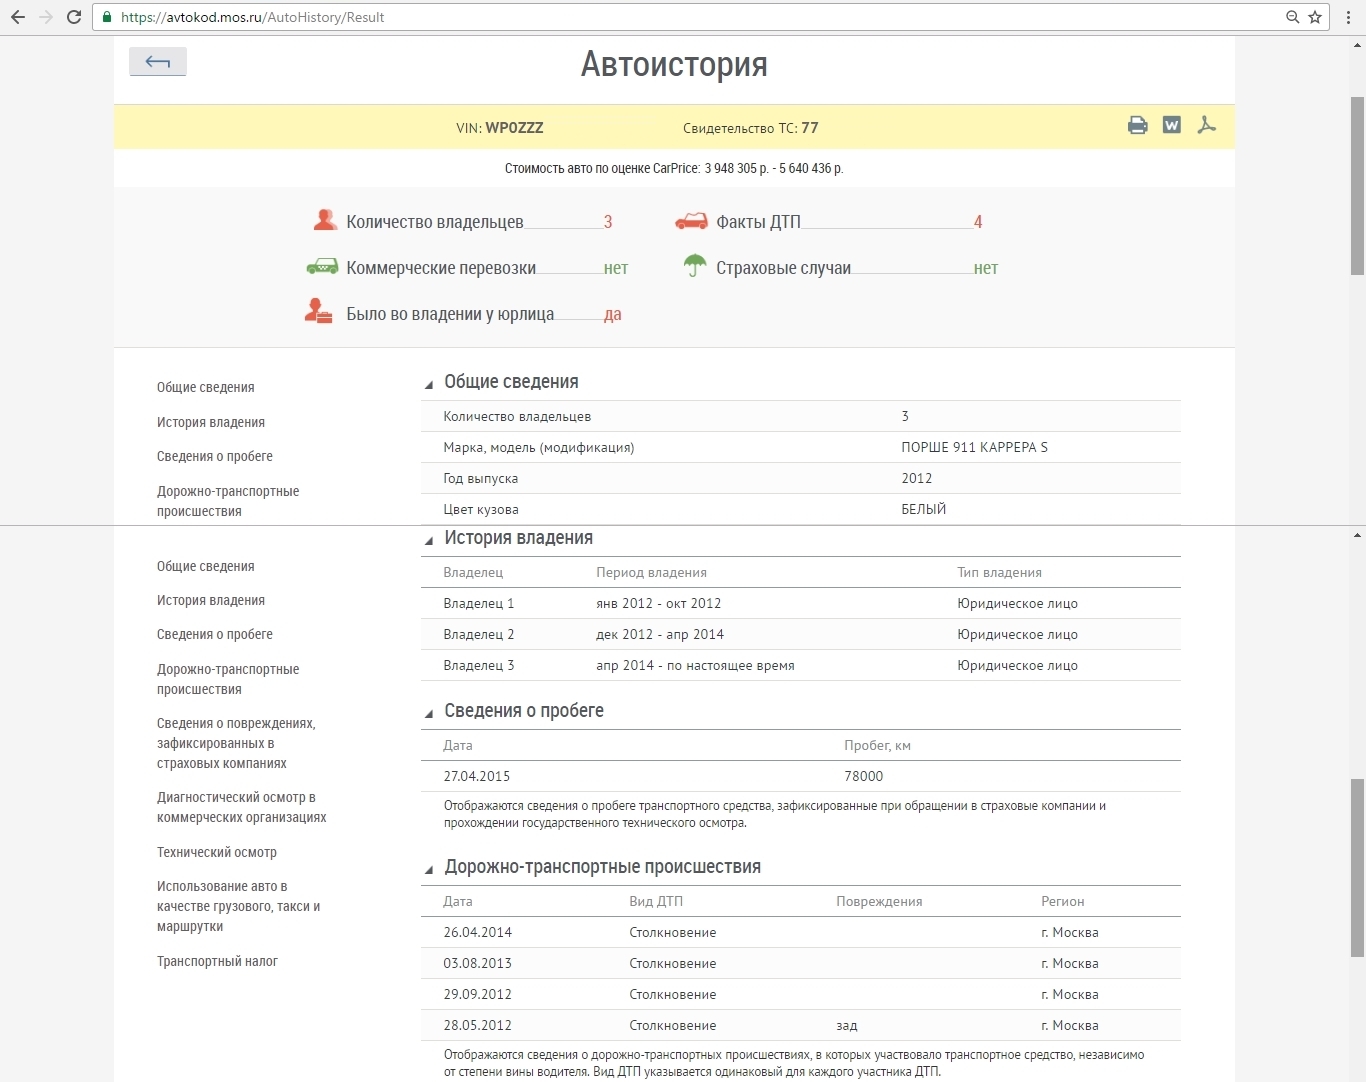Viewport: 1366px width, 1082px height.
Task: Click the green taxi icon beside Коммерческие перевозки
Action: coord(322,266)
